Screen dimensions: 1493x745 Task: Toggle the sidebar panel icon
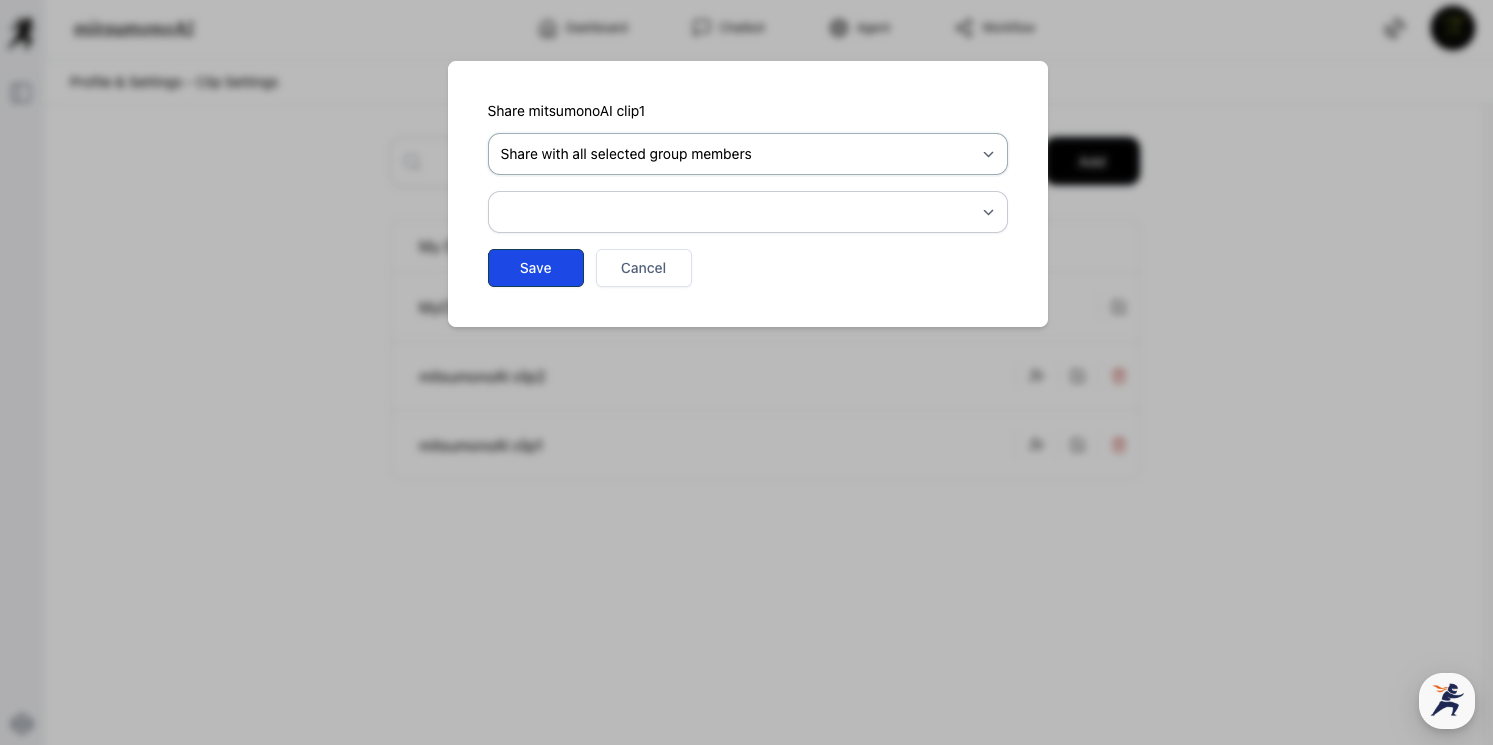tap(21, 94)
